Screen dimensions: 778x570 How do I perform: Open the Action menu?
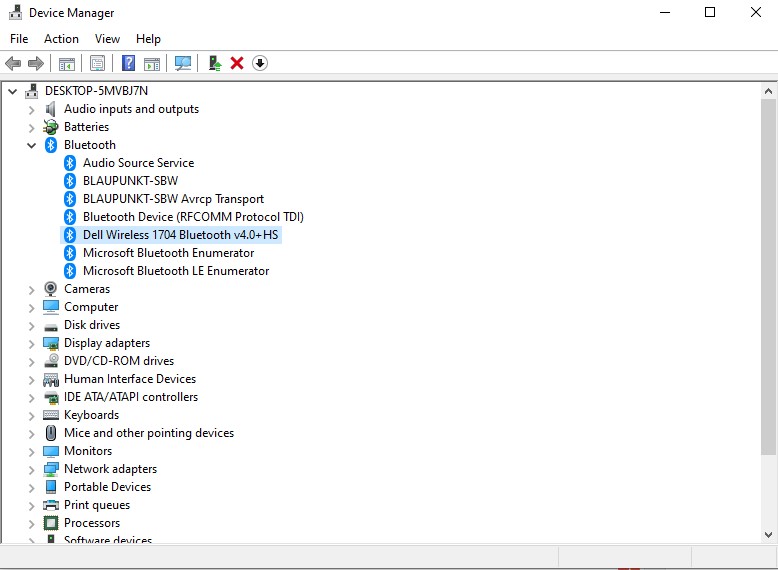click(x=61, y=39)
